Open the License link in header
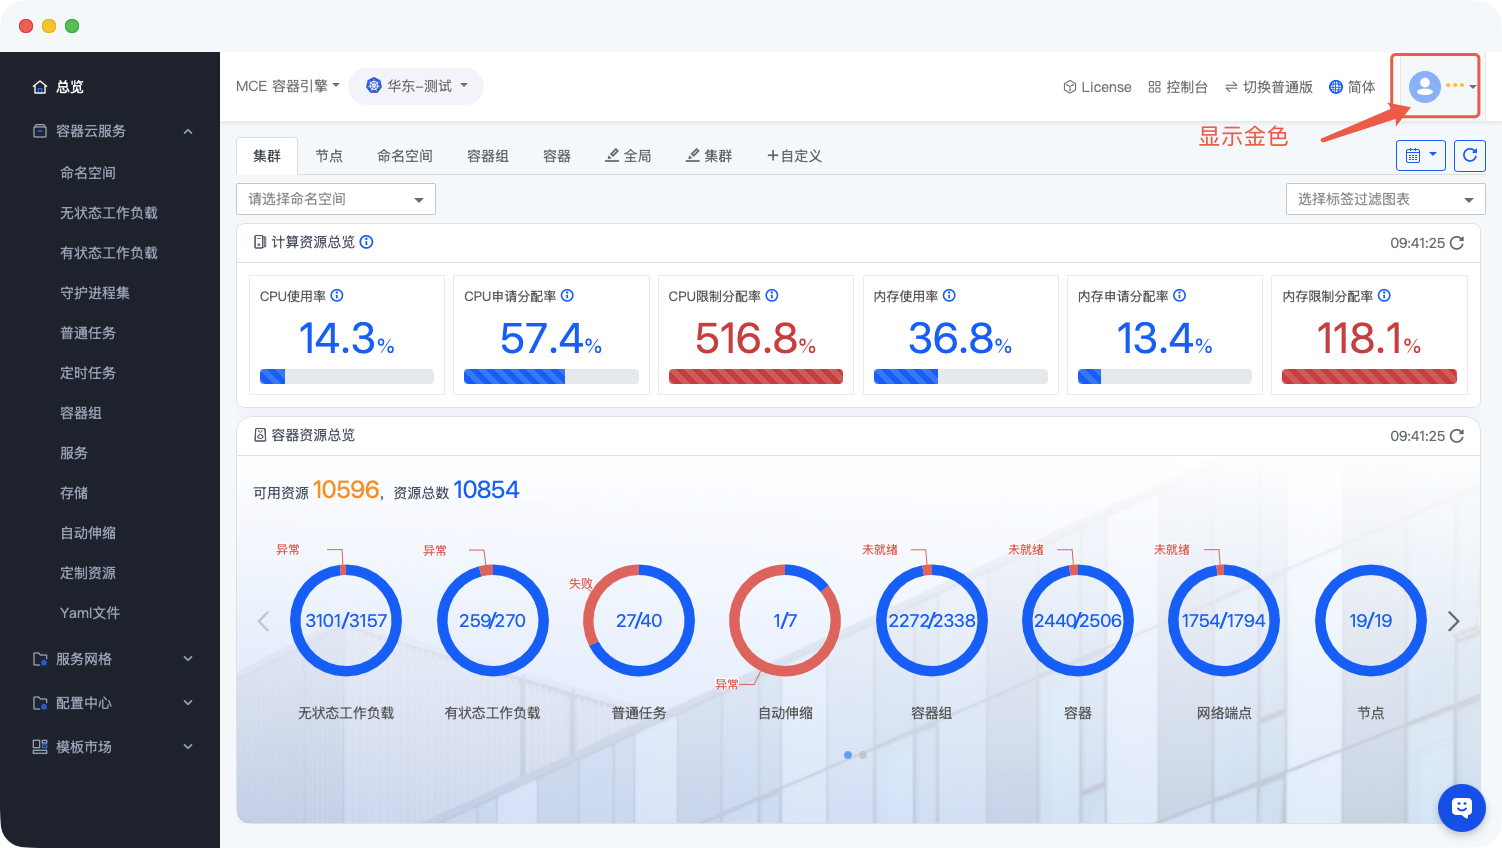The width and height of the screenshot is (1502, 848). pyautogui.click(x=1097, y=87)
